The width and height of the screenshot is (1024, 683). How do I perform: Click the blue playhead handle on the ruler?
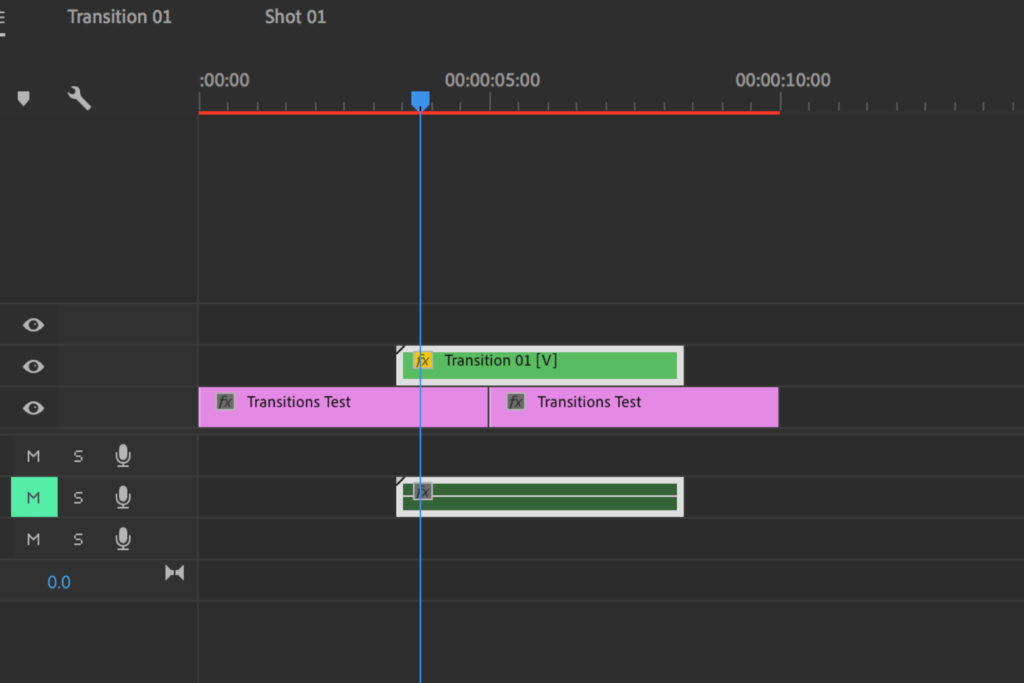tap(420, 99)
